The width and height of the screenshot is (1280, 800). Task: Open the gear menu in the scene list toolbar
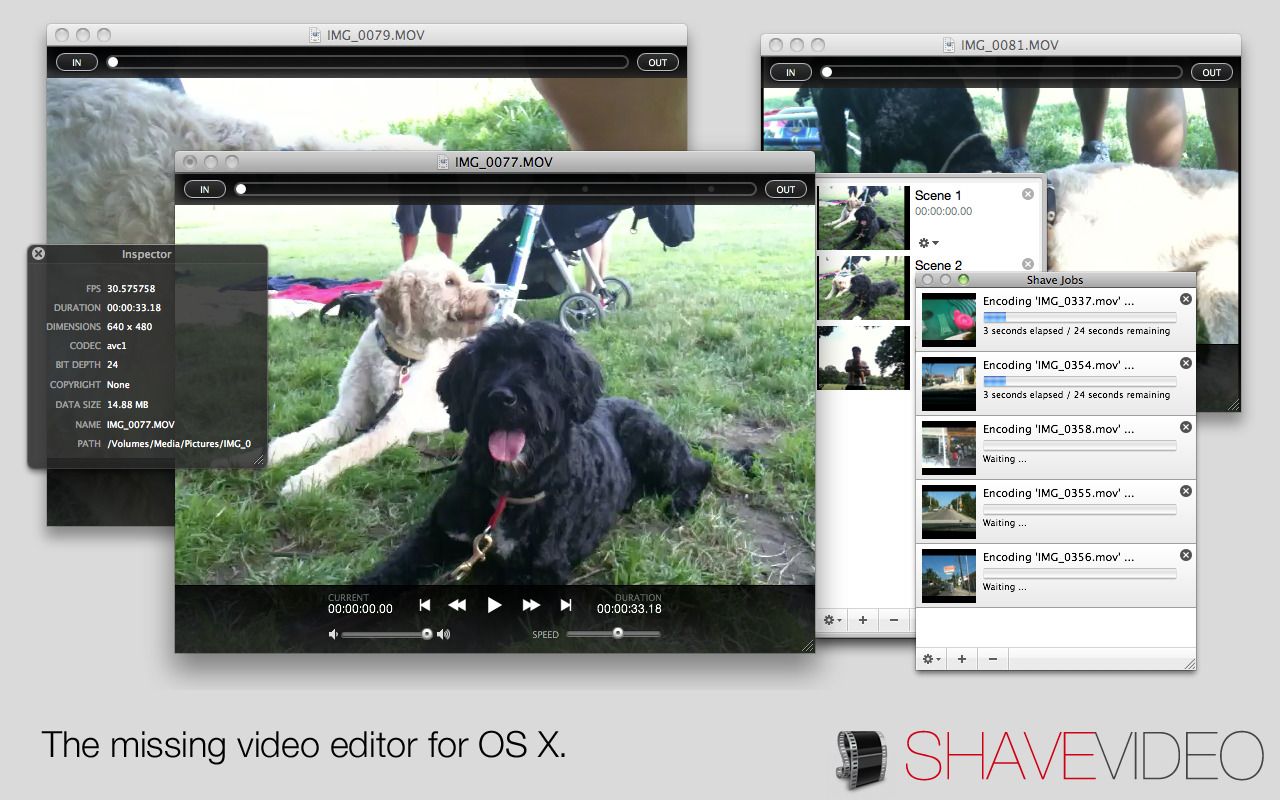tap(830, 620)
